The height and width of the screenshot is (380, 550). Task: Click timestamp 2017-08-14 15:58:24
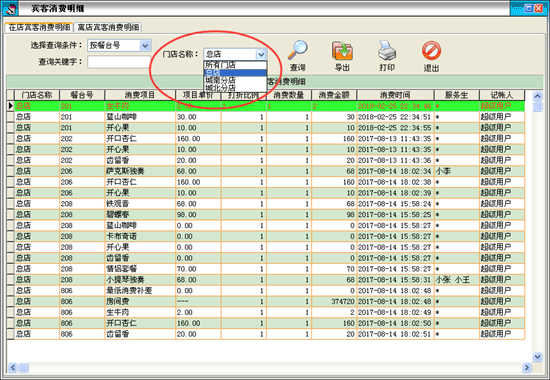[x=395, y=204]
